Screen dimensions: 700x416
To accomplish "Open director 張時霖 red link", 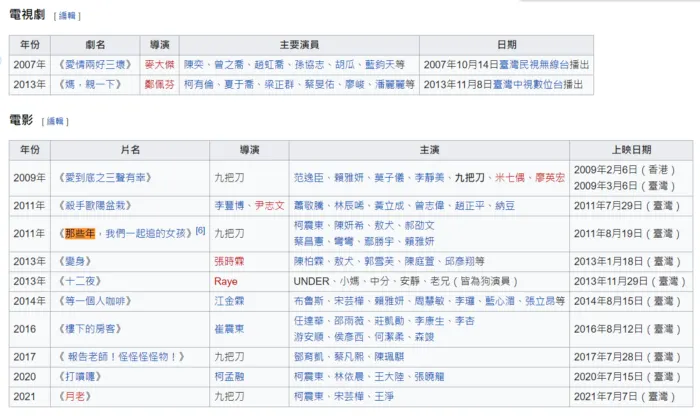I will (x=229, y=261).
